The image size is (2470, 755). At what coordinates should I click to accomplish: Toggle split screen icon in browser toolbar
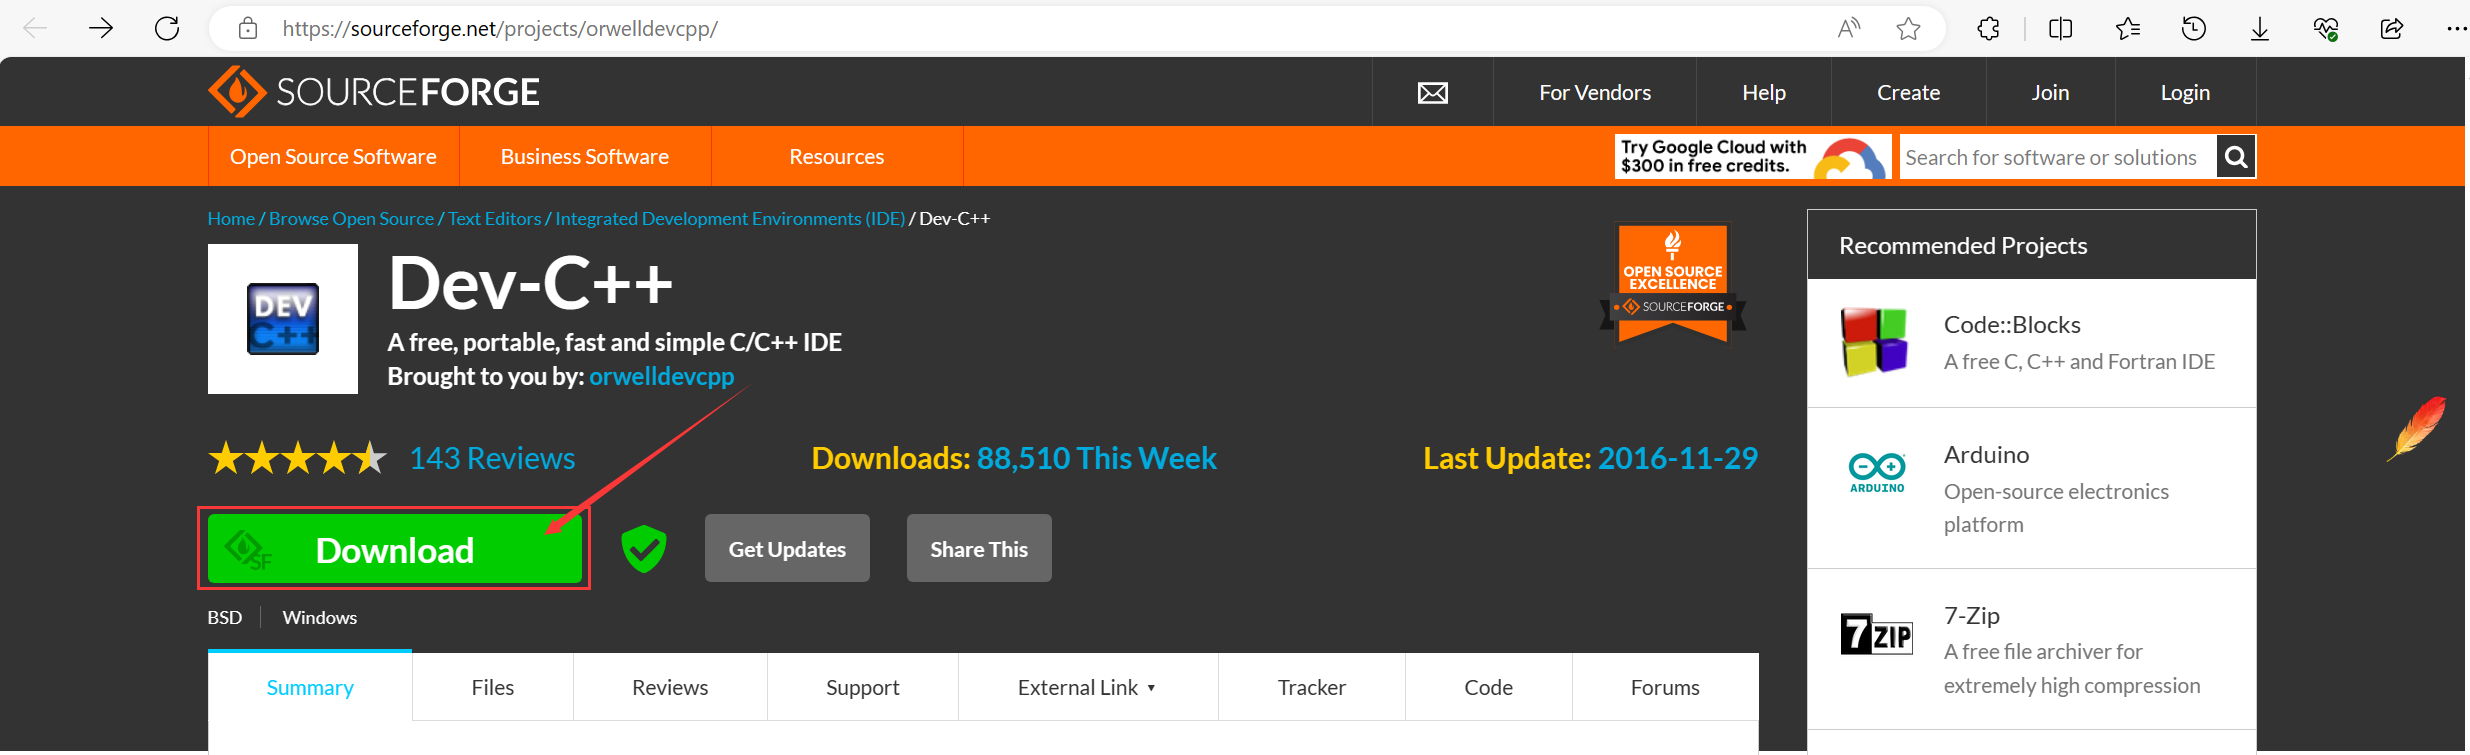point(2060,28)
